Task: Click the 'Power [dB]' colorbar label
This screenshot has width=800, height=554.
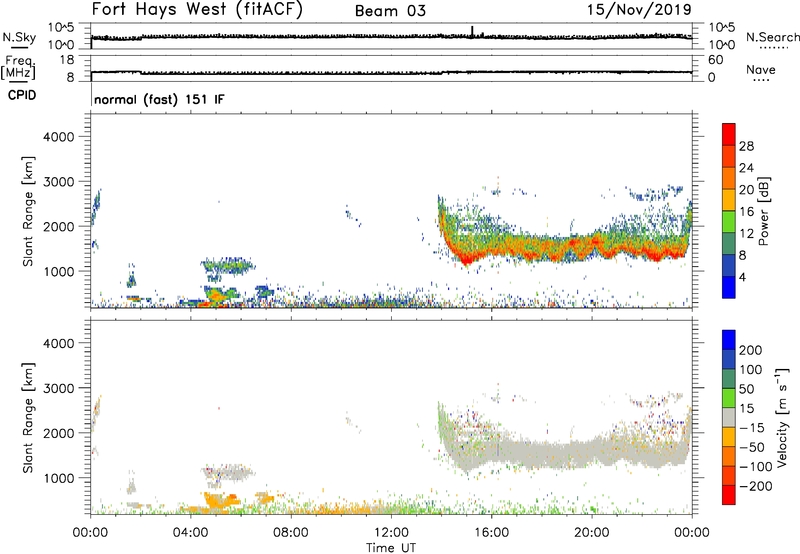Action: point(764,211)
